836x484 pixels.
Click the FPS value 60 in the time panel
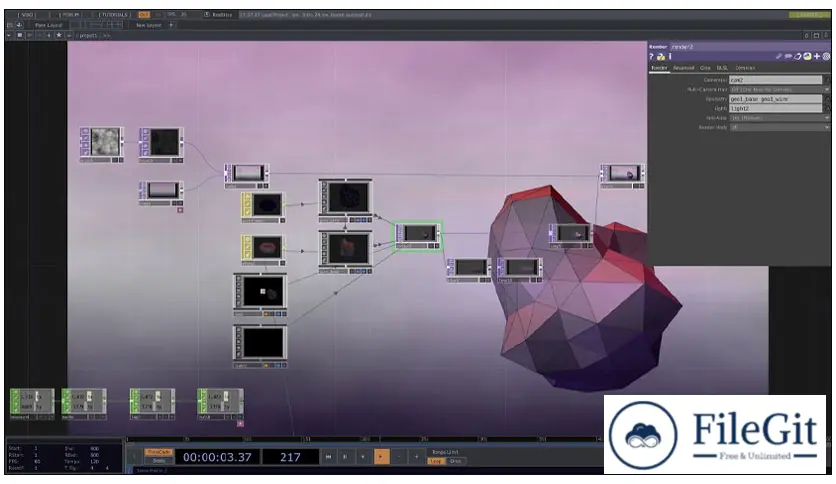[x=37, y=461]
